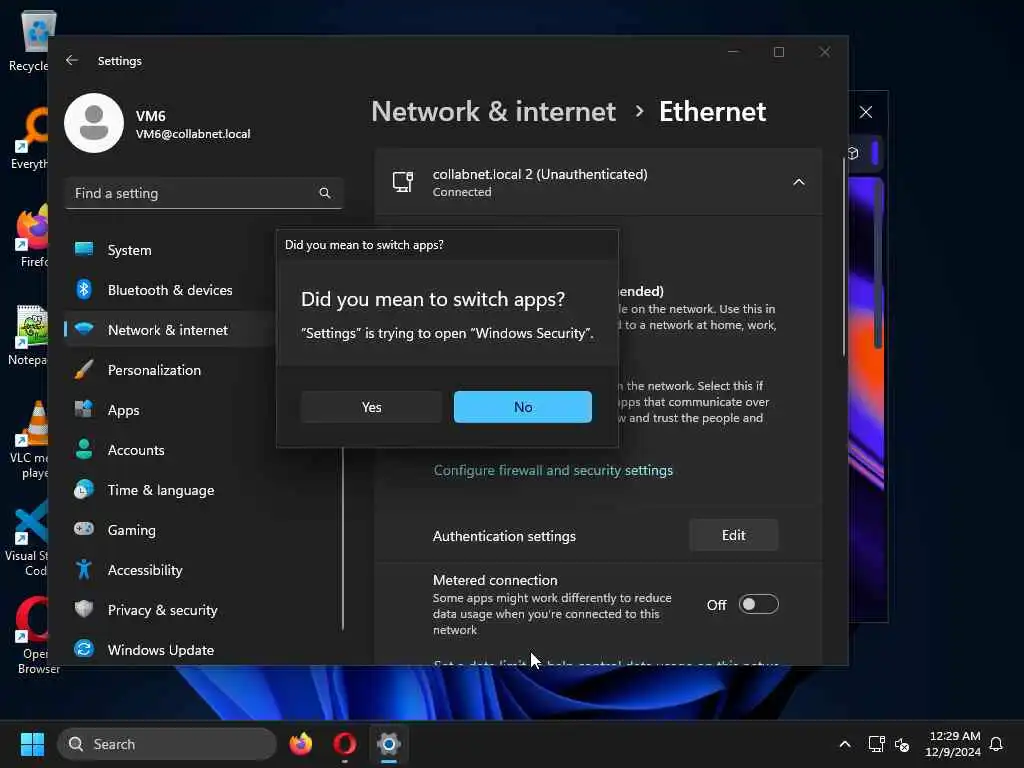Open the Notepad++ desktop shortcut
This screenshot has width=1024, height=768.
coord(27,335)
